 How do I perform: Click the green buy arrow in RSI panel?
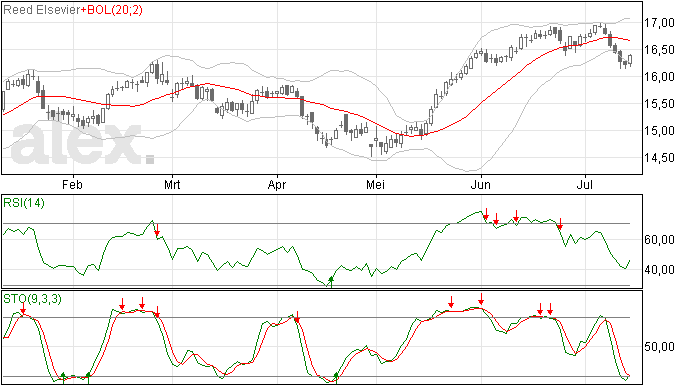tap(331, 282)
